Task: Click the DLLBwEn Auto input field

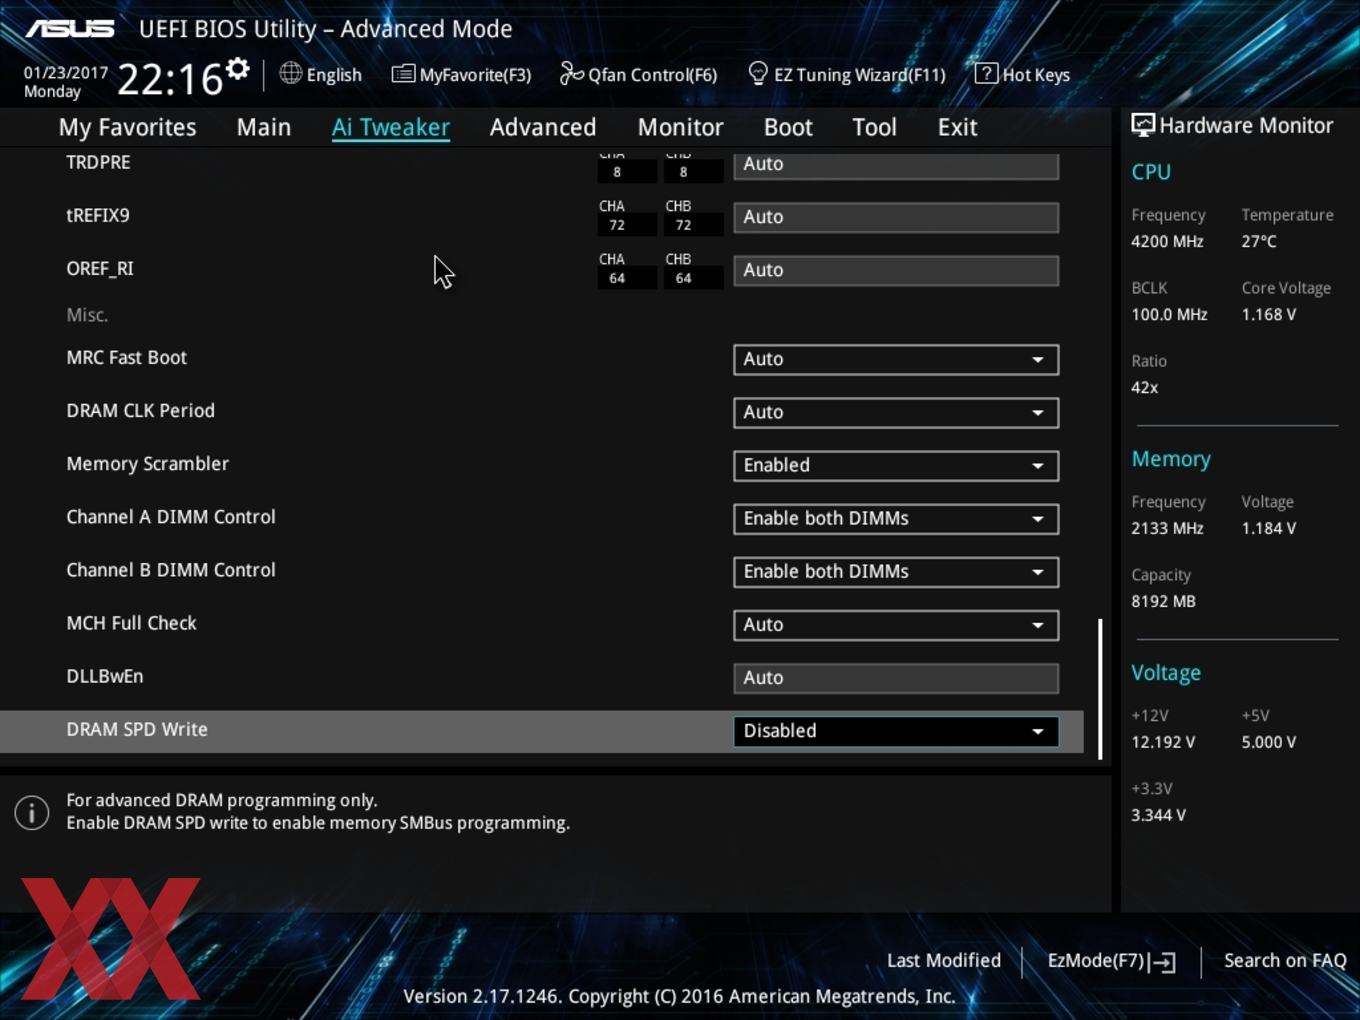Action: coord(896,678)
